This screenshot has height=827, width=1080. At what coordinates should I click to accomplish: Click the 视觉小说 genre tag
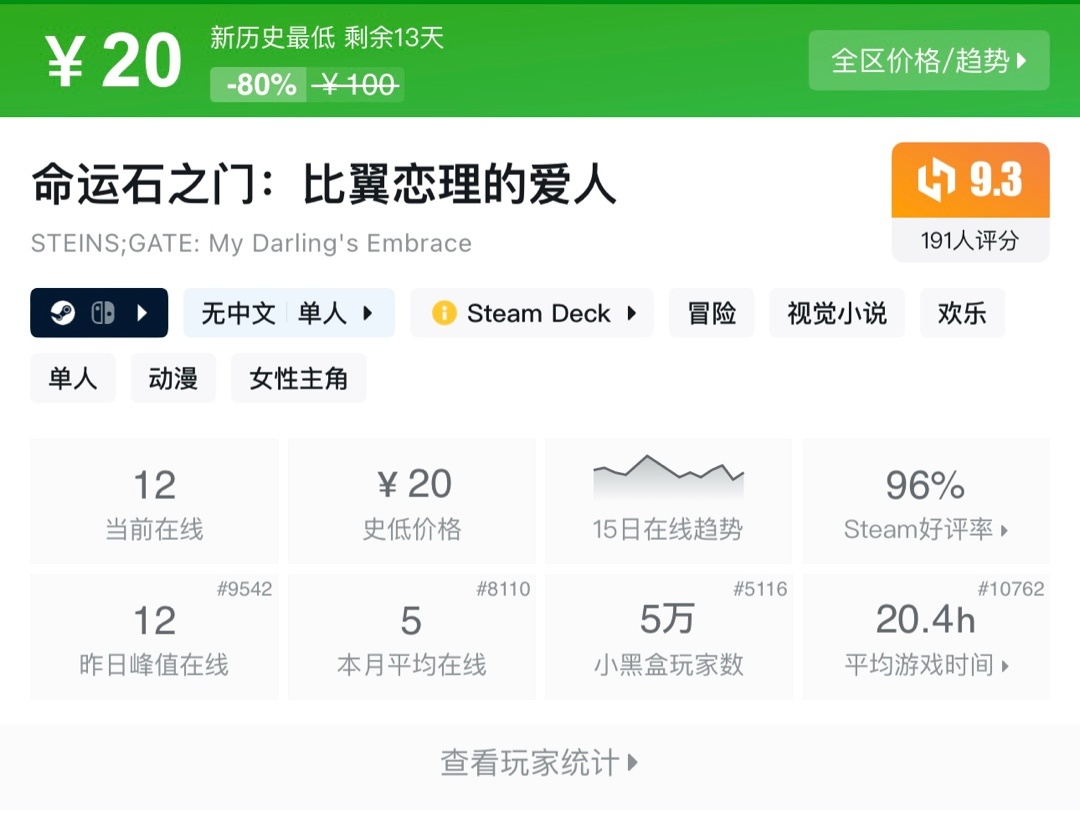point(837,313)
